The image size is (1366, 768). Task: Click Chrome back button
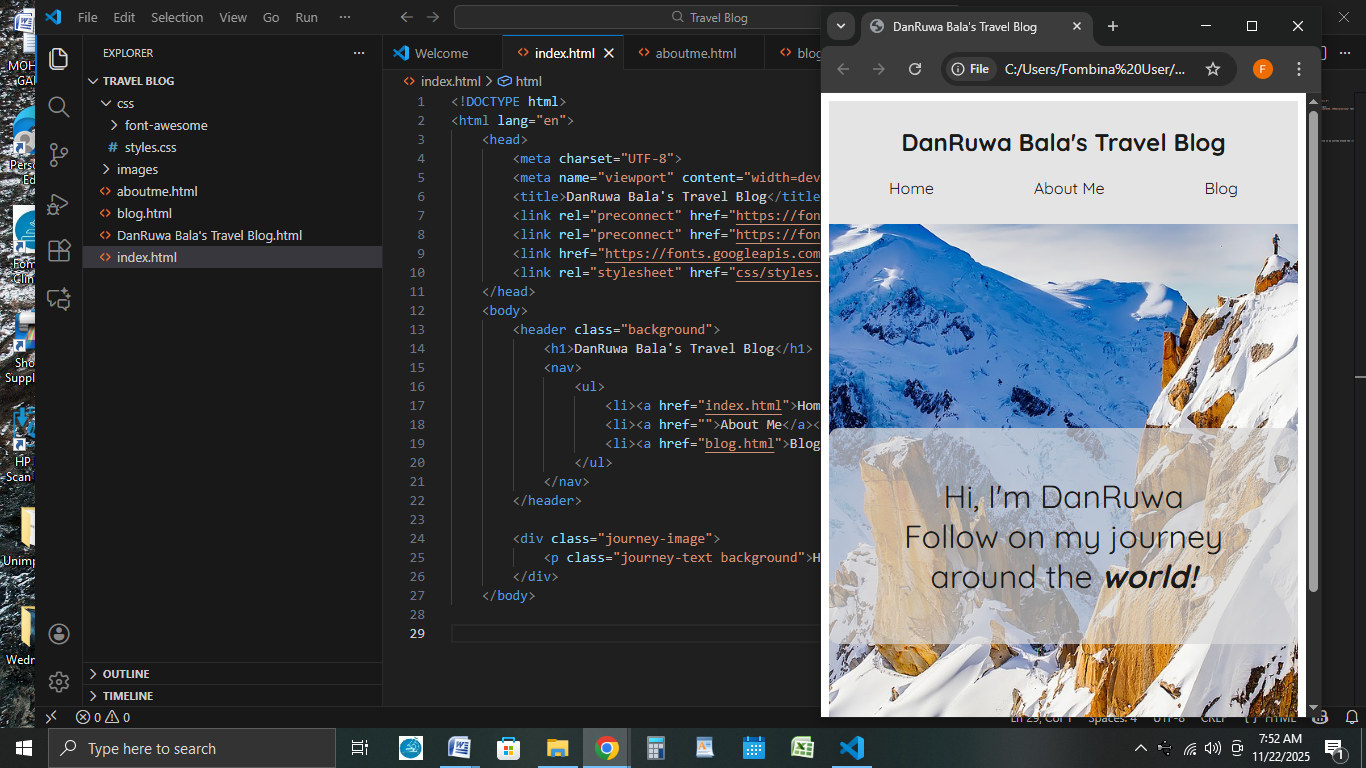[843, 69]
